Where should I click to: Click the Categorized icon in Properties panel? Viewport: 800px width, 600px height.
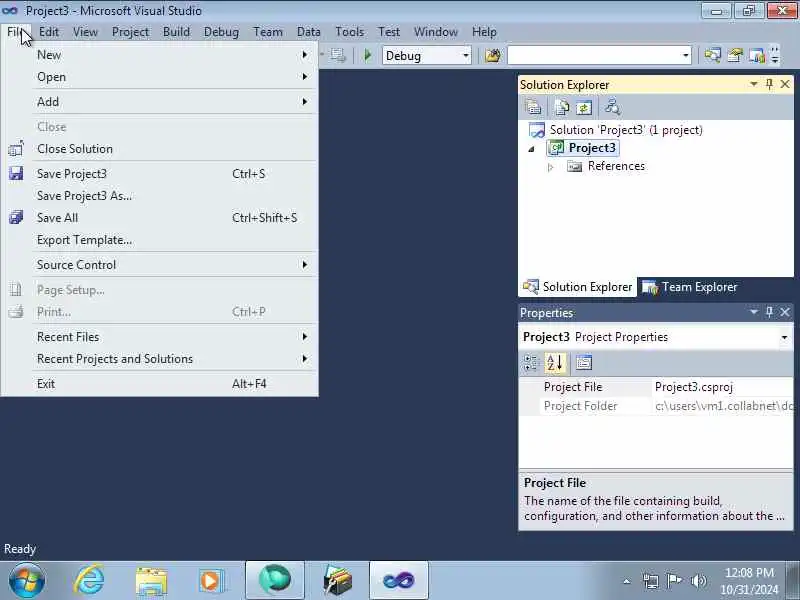(531, 363)
